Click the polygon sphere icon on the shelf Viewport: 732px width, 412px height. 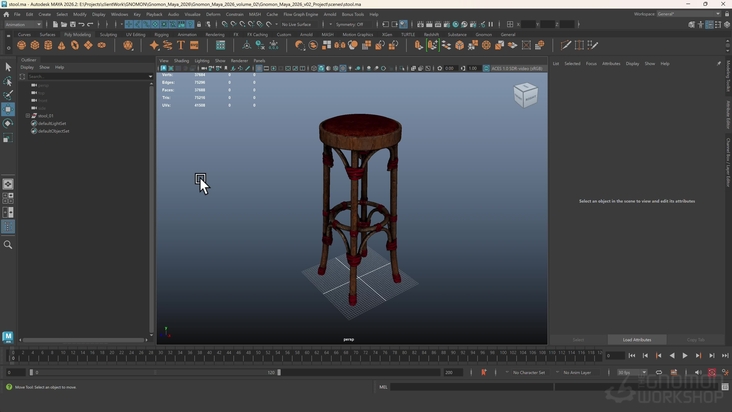click(x=22, y=45)
